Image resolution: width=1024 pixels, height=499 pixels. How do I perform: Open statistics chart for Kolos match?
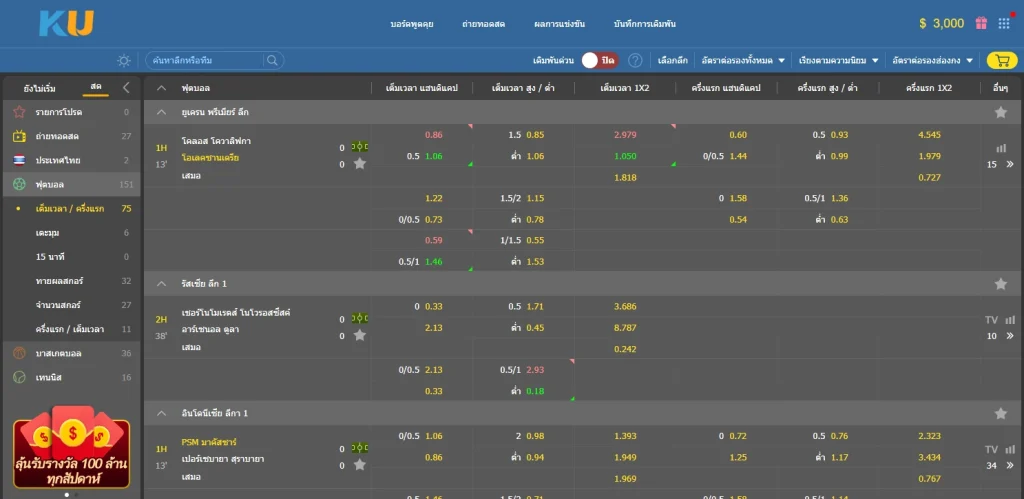1001,148
